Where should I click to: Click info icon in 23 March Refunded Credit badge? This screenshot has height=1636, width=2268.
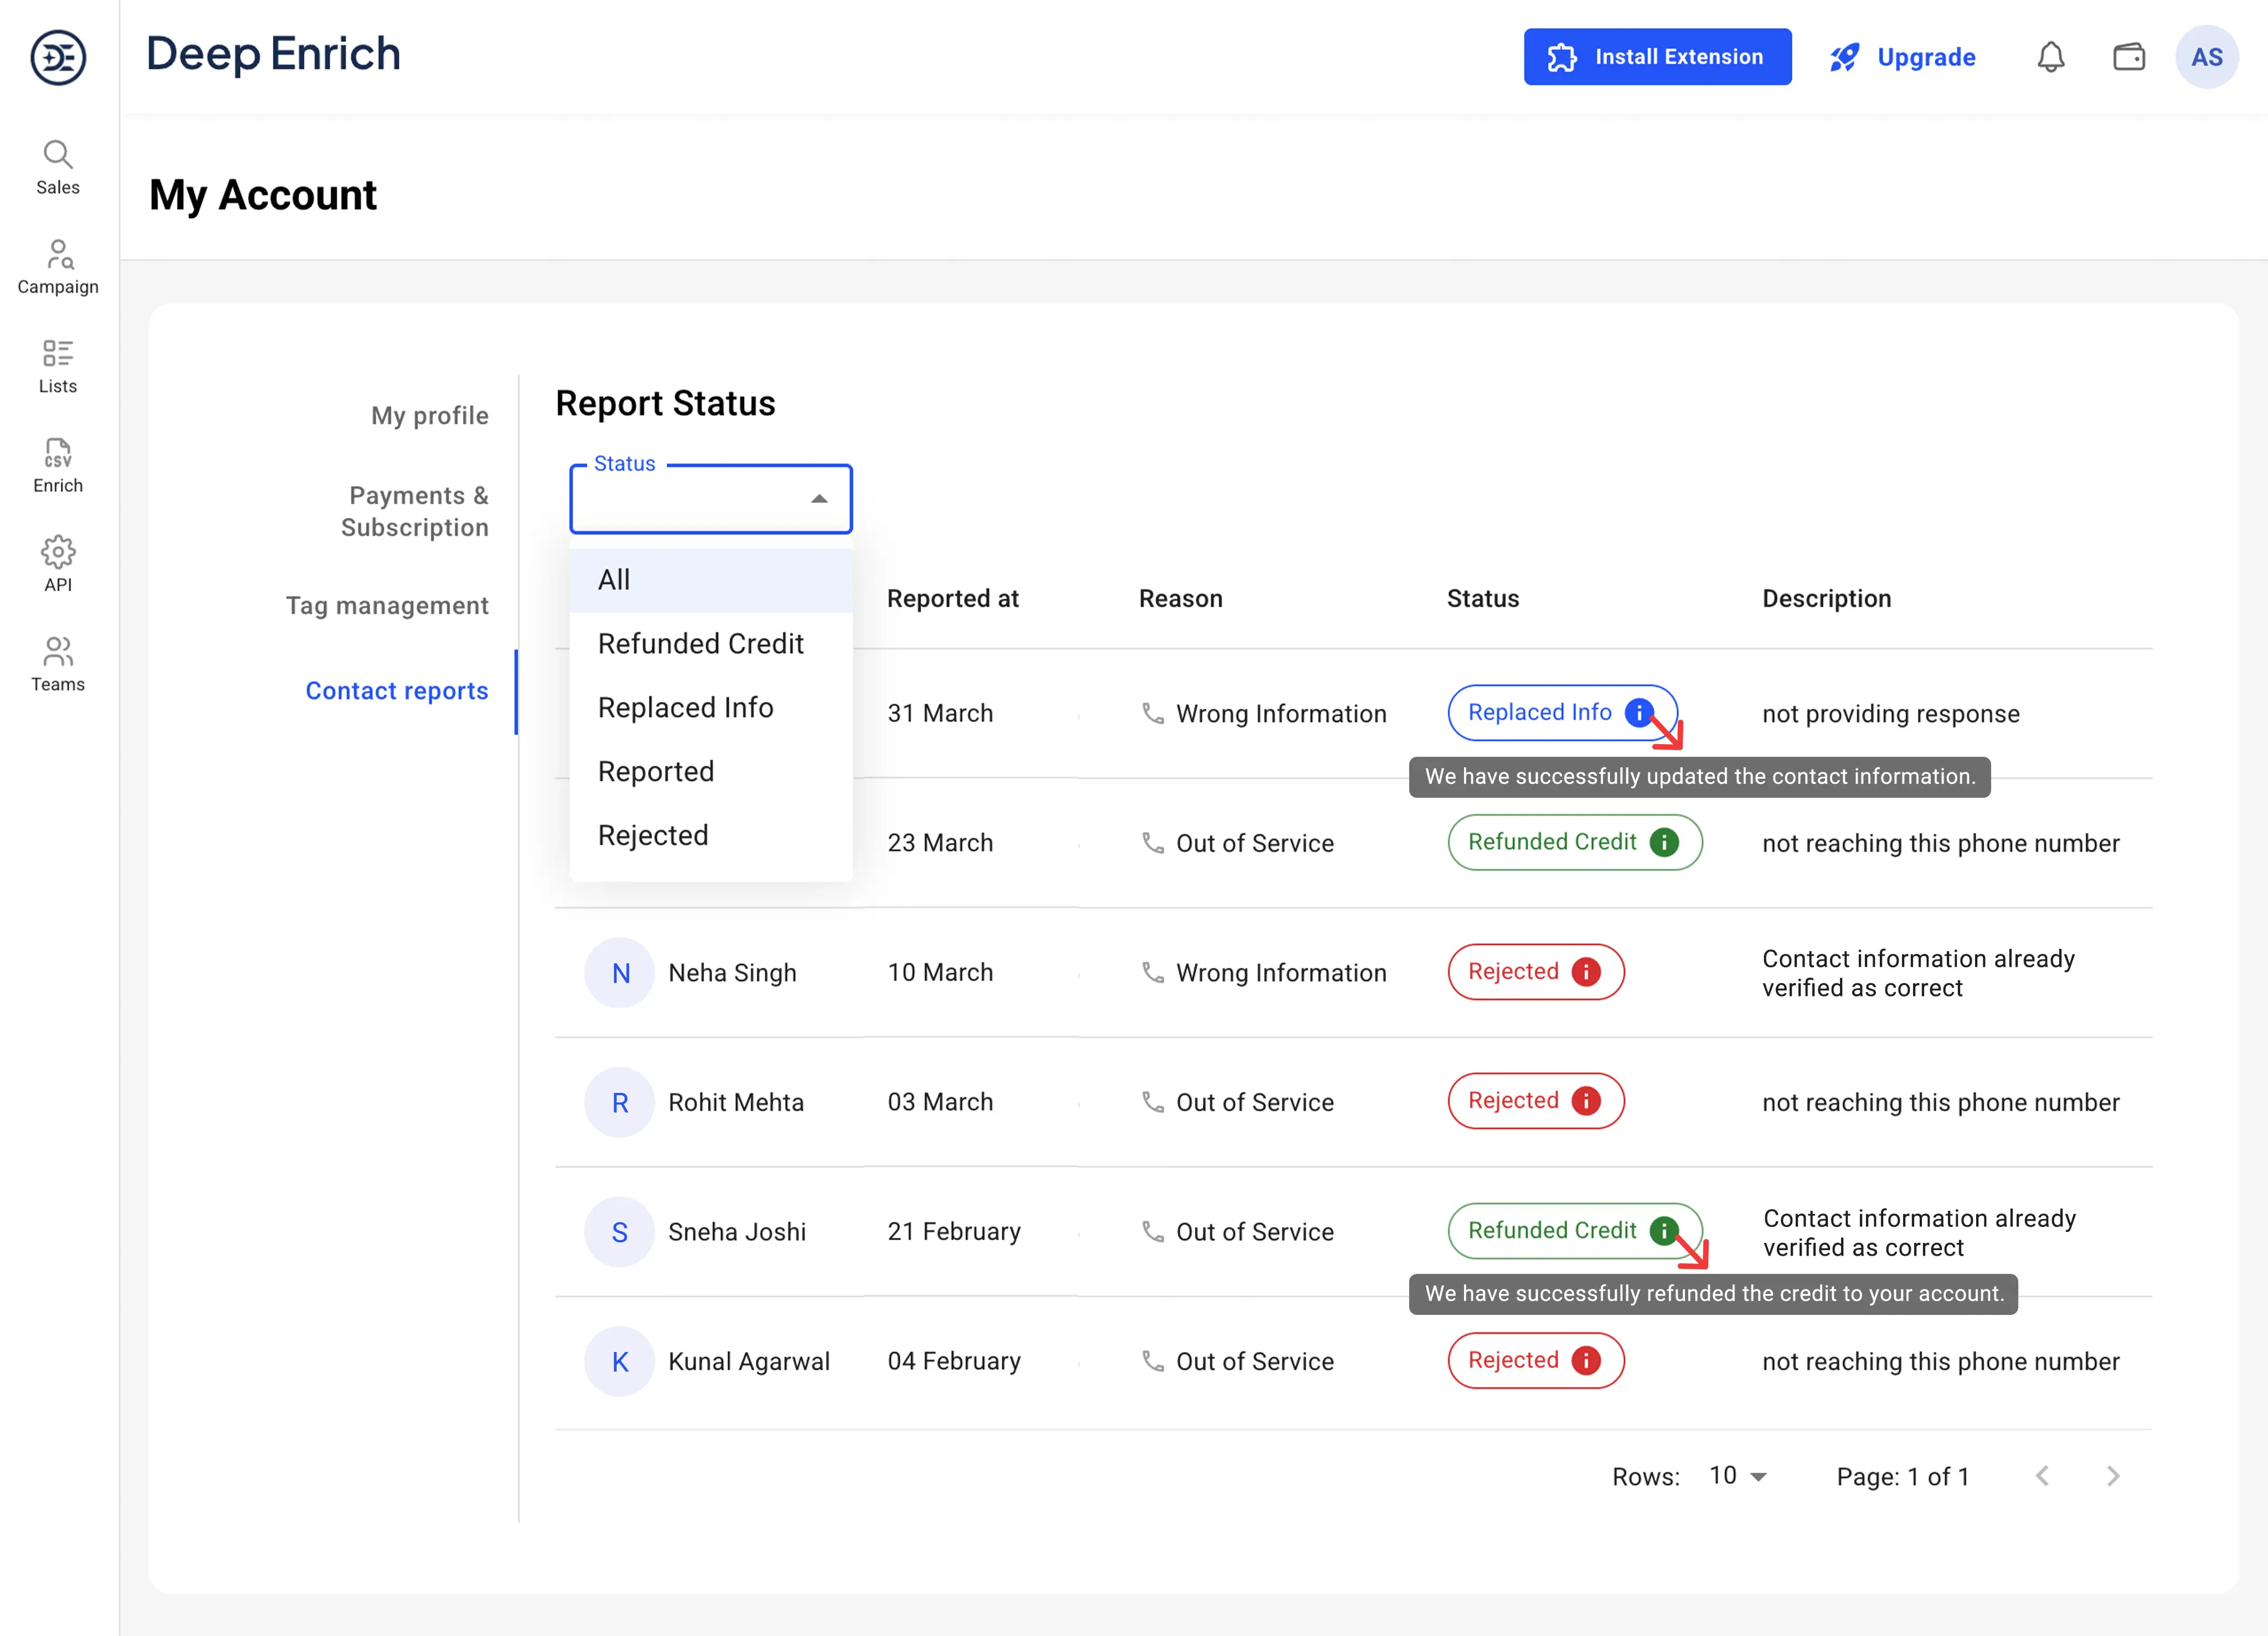(x=1664, y=842)
